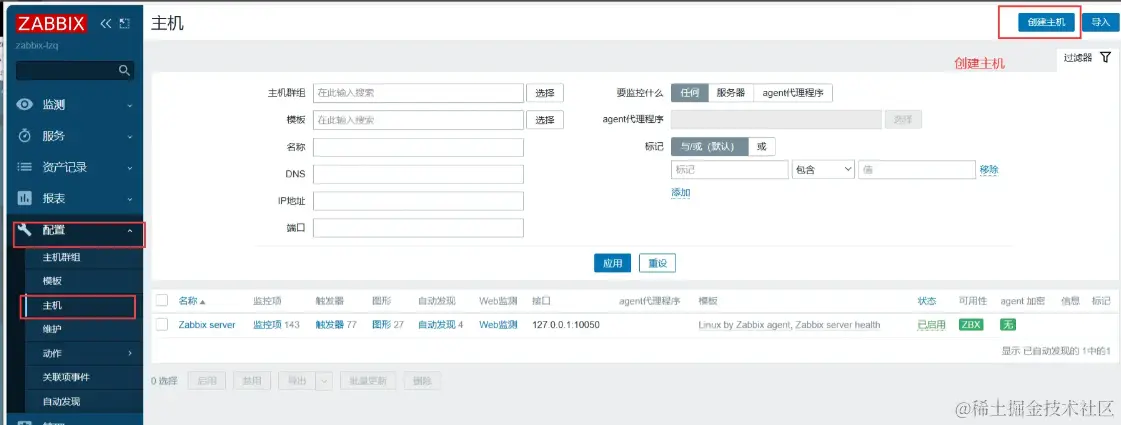Click the ZBX availability badge

(971, 325)
